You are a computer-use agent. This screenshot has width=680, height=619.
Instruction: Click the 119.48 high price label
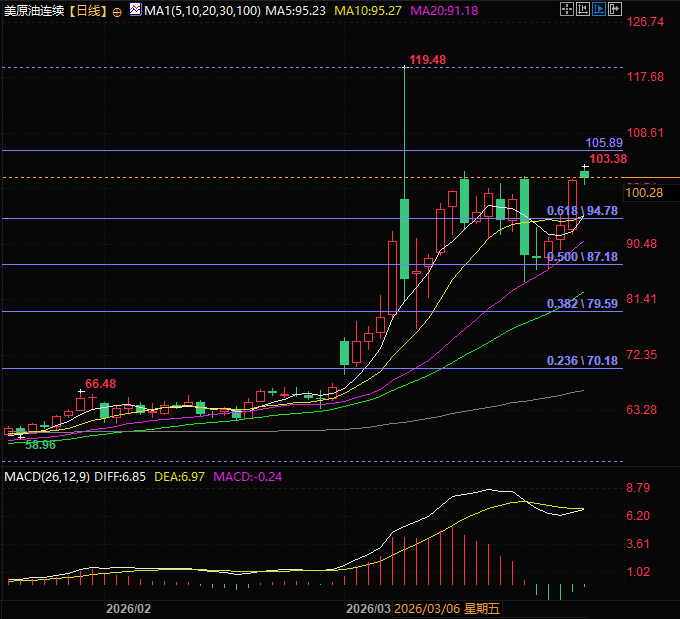pyautogui.click(x=428, y=60)
